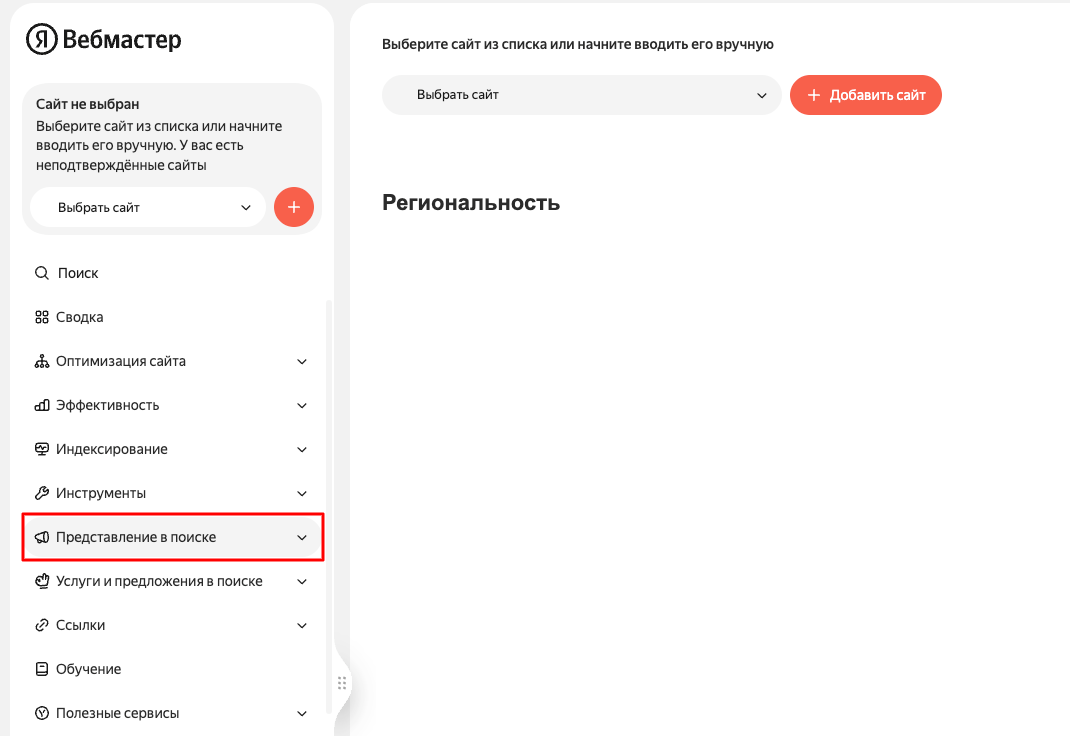Click the round red plus icon in sidebar

click(293, 207)
